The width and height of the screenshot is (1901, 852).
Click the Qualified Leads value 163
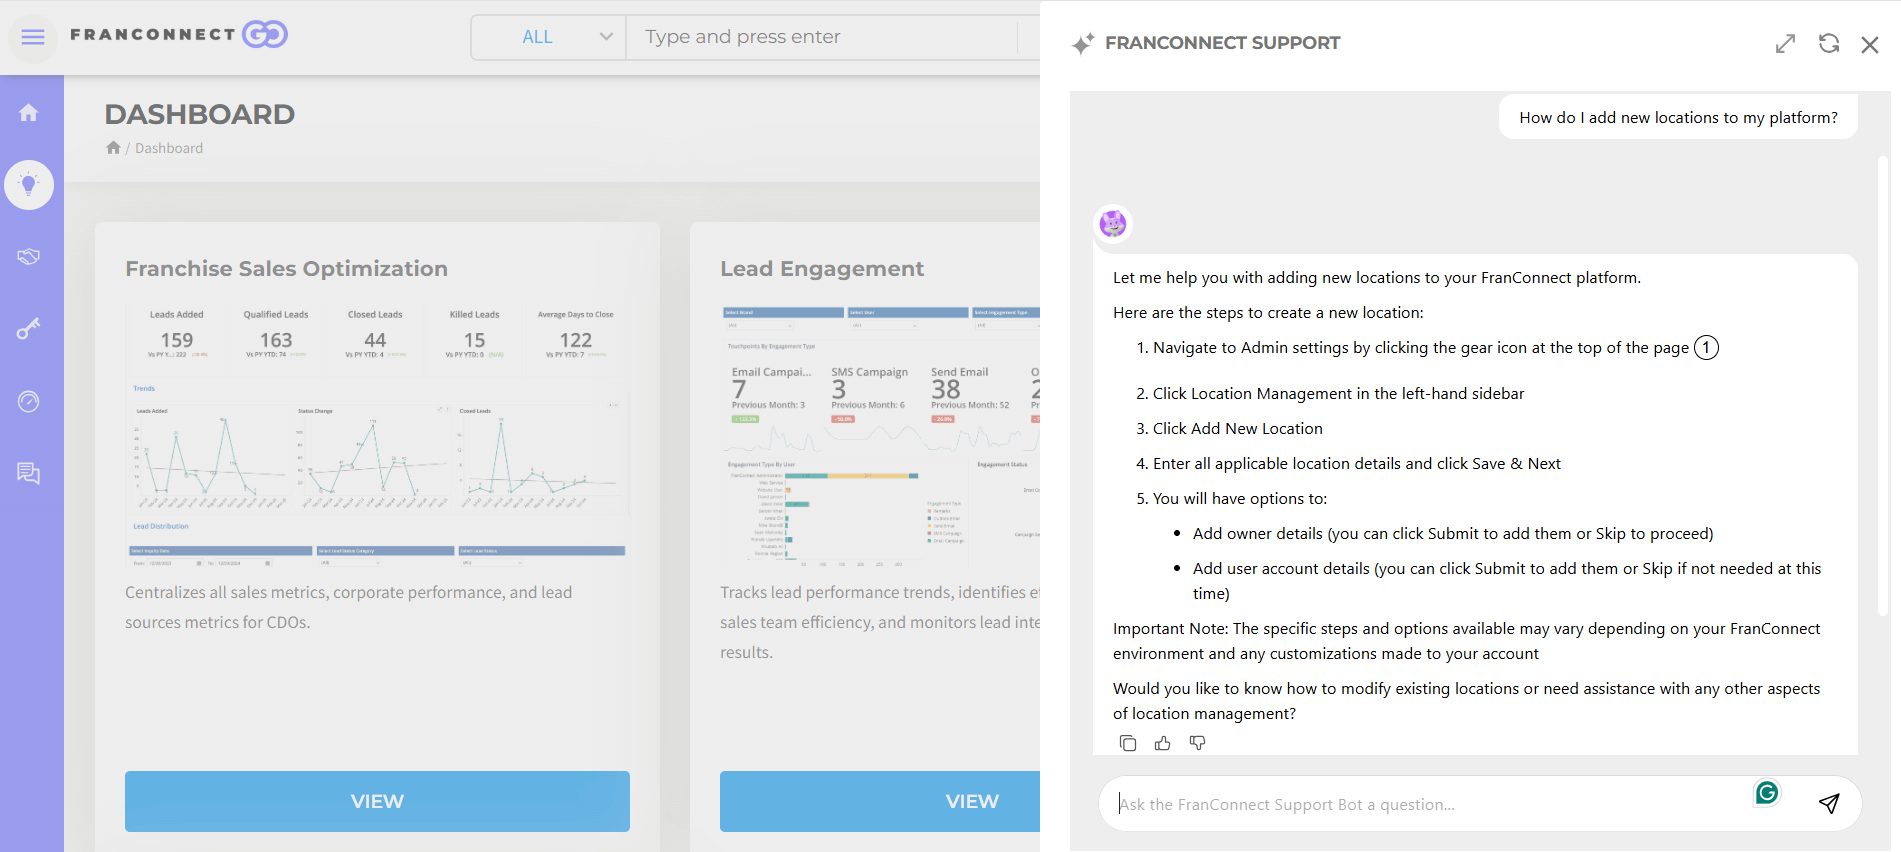(x=276, y=340)
